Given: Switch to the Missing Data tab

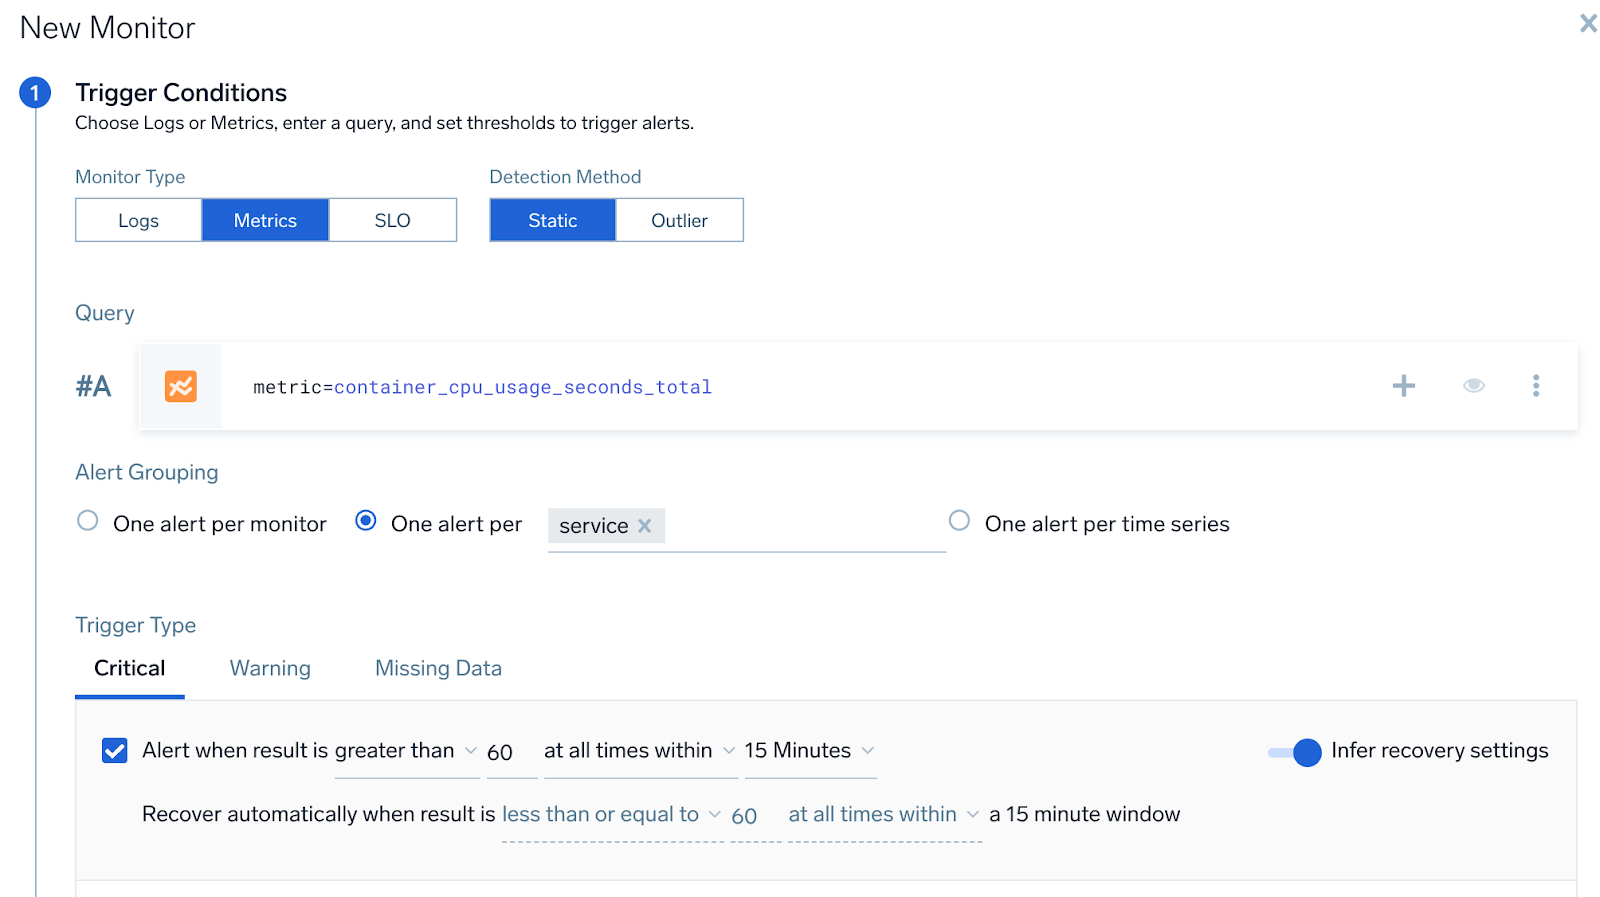Looking at the screenshot, I should (x=438, y=668).
